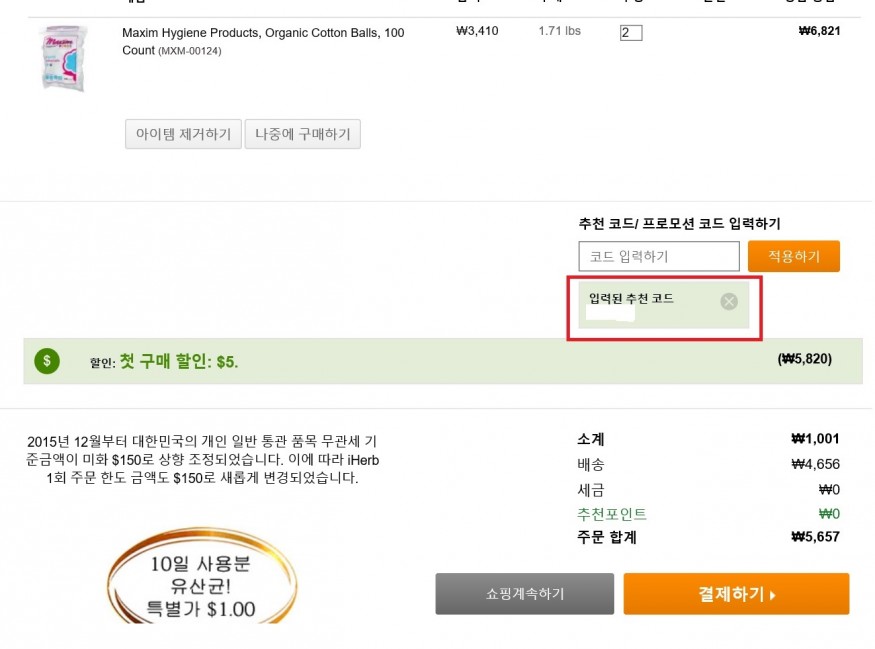Apply the code with 적용하기 button
875x649 pixels.
coord(794,256)
